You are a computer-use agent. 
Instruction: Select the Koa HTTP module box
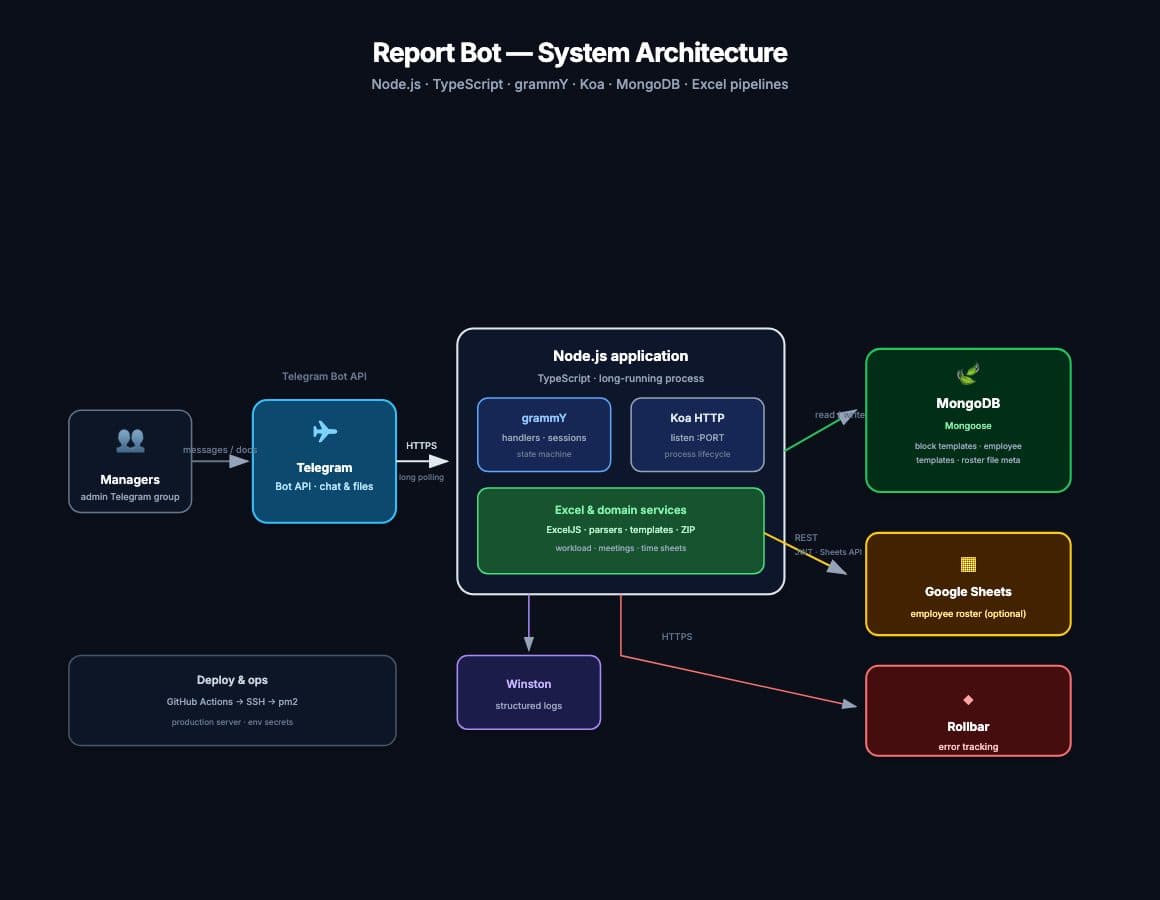(x=697, y=435)
